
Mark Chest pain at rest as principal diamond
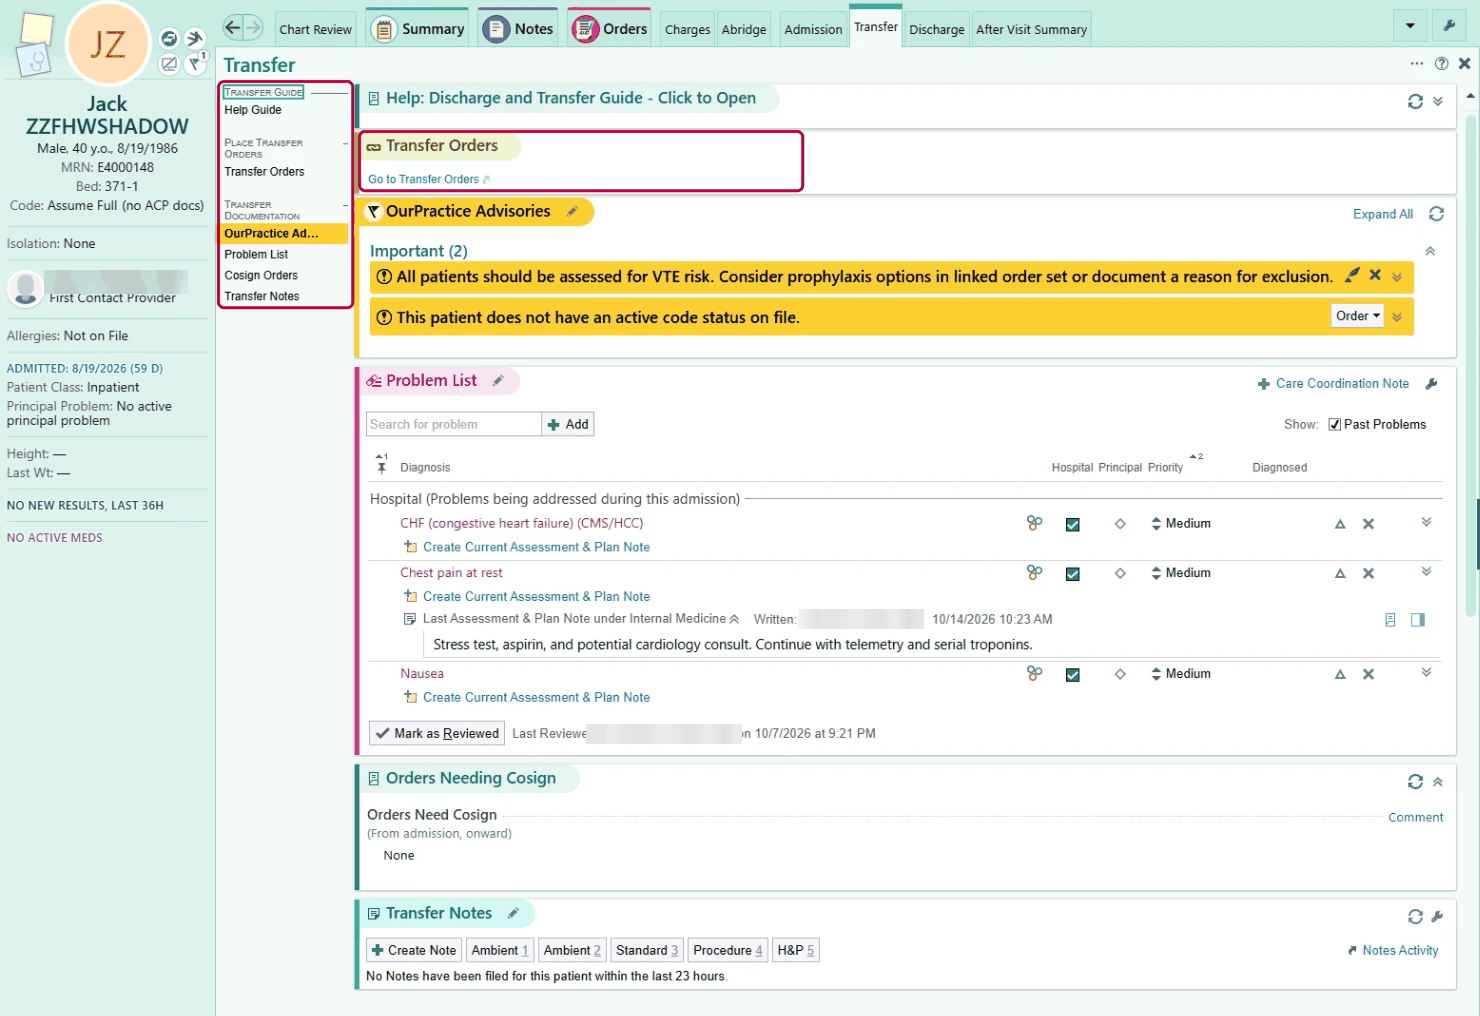tap(1120, 574)
